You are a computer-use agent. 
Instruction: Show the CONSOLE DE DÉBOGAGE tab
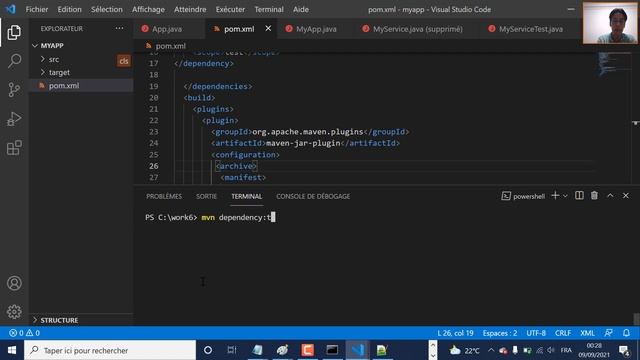[313, 196]
